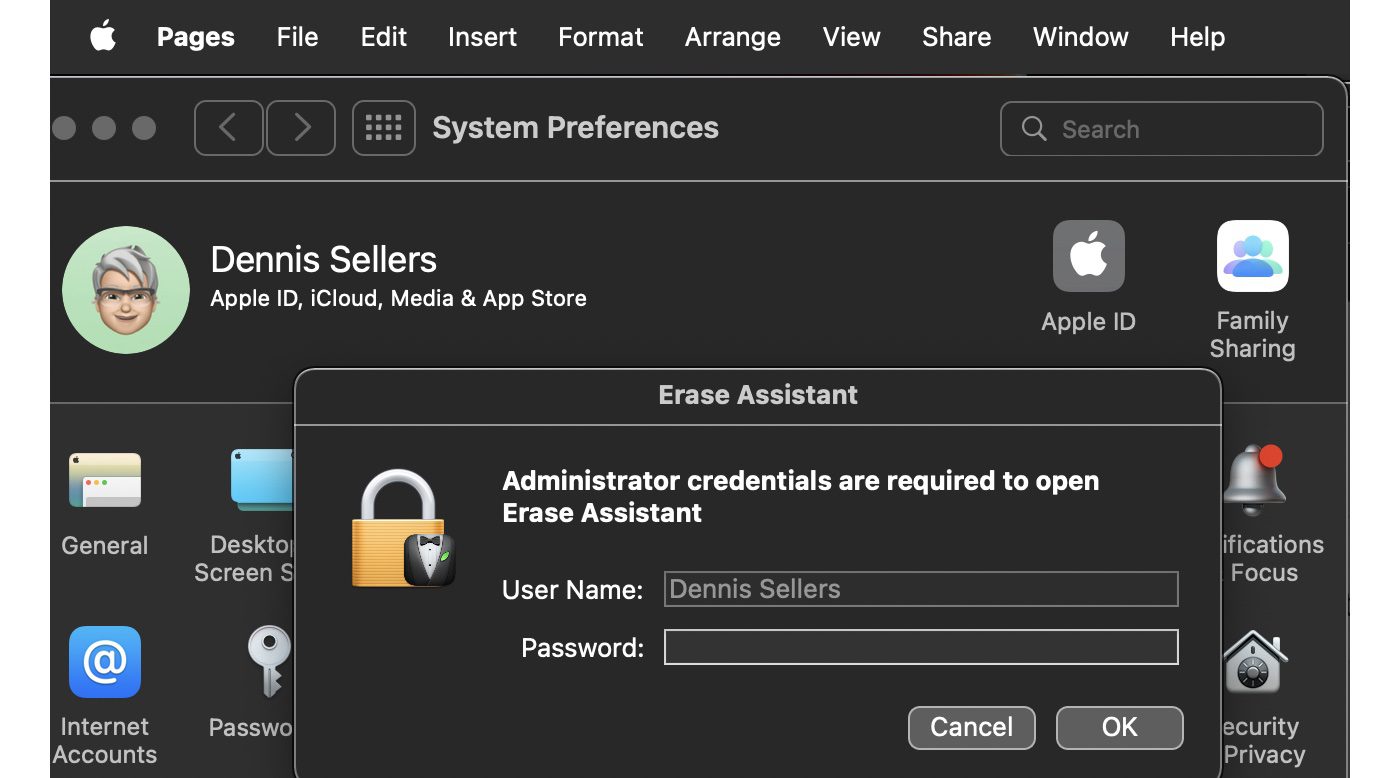Click Cancel in Erase Assistant dialog
This screenshot has height=778, width=1400.
(971, 727)
